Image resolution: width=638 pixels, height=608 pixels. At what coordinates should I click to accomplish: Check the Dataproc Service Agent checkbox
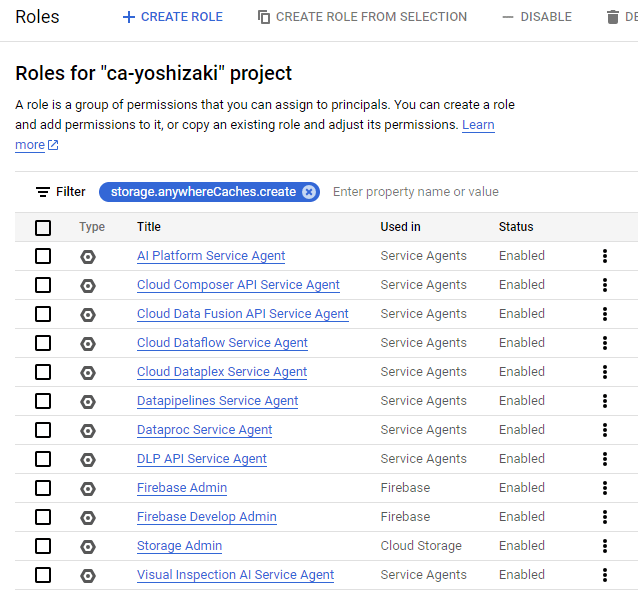coord(43,430)
